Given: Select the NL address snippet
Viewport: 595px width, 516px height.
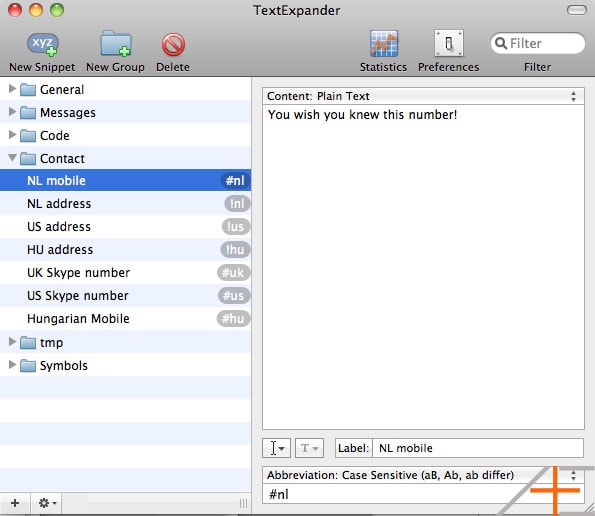Looking at the screenshot, I should point(125,203).
